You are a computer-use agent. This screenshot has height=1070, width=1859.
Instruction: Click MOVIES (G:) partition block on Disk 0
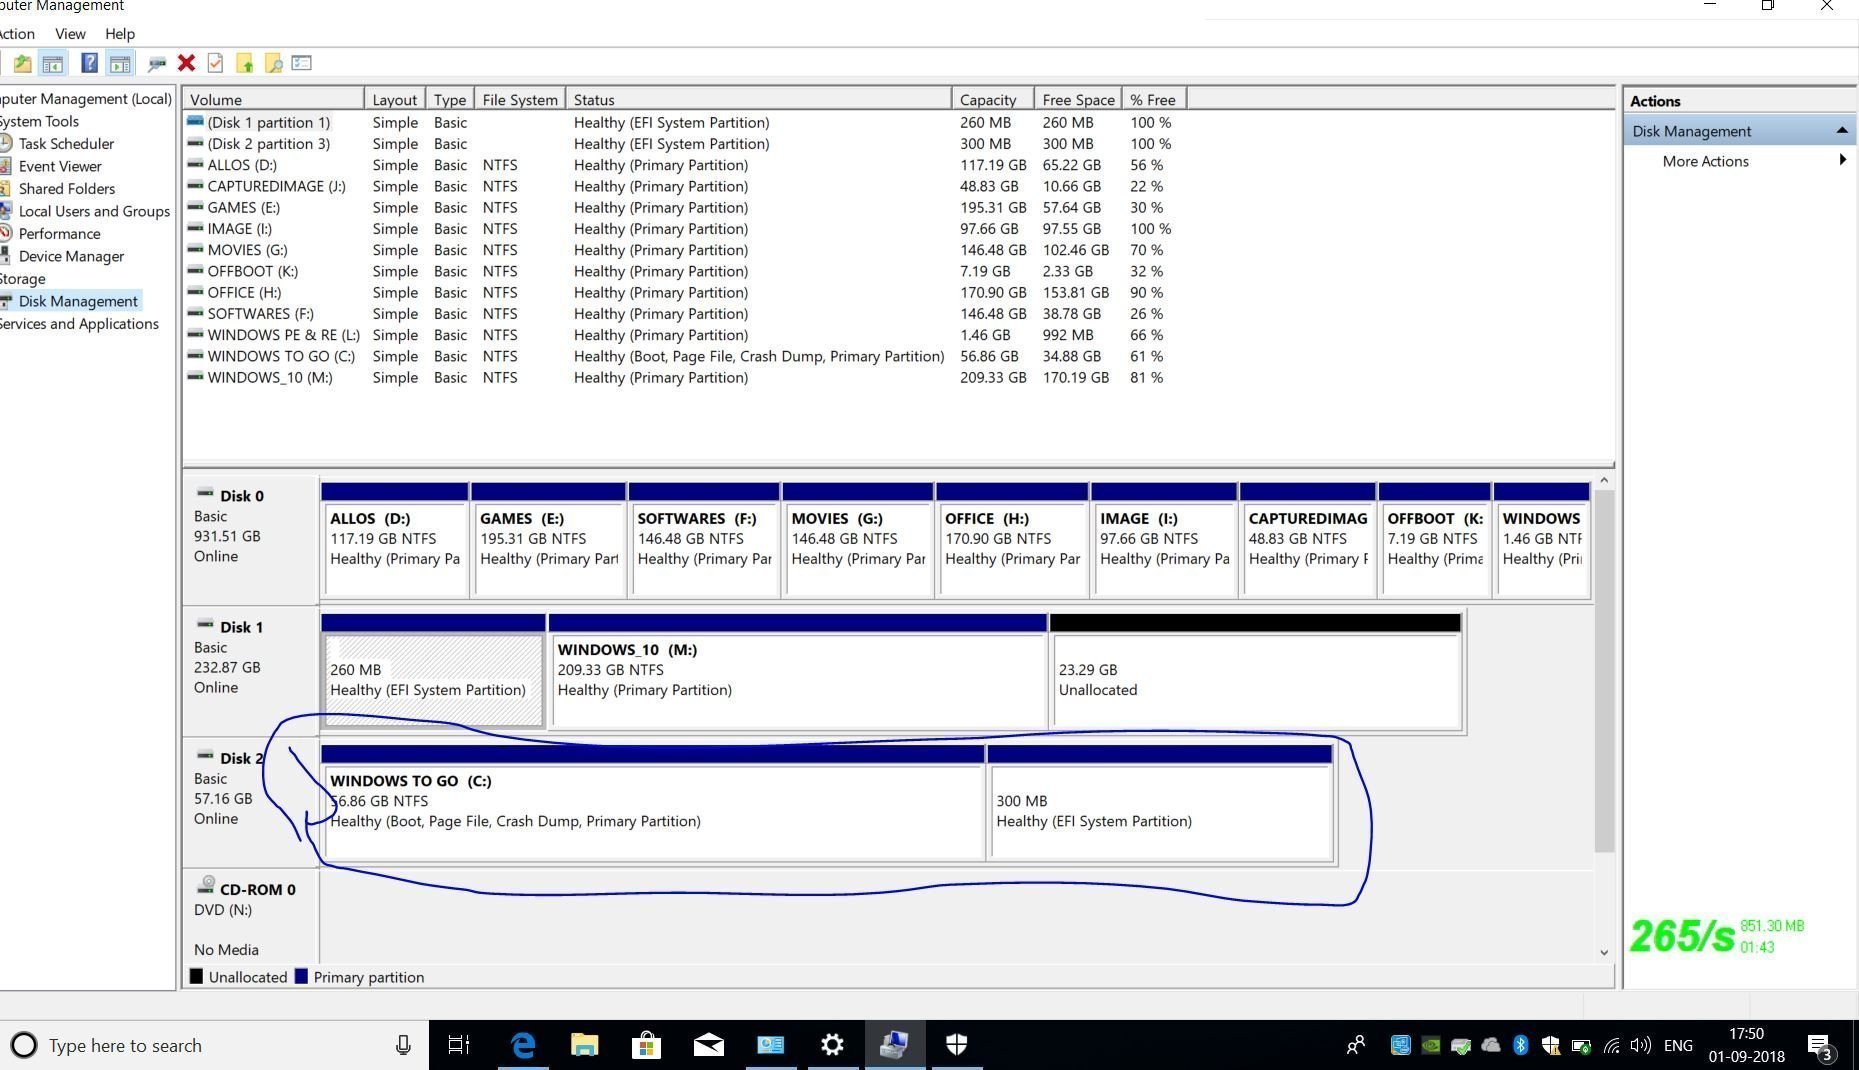(x=858, y=540)
